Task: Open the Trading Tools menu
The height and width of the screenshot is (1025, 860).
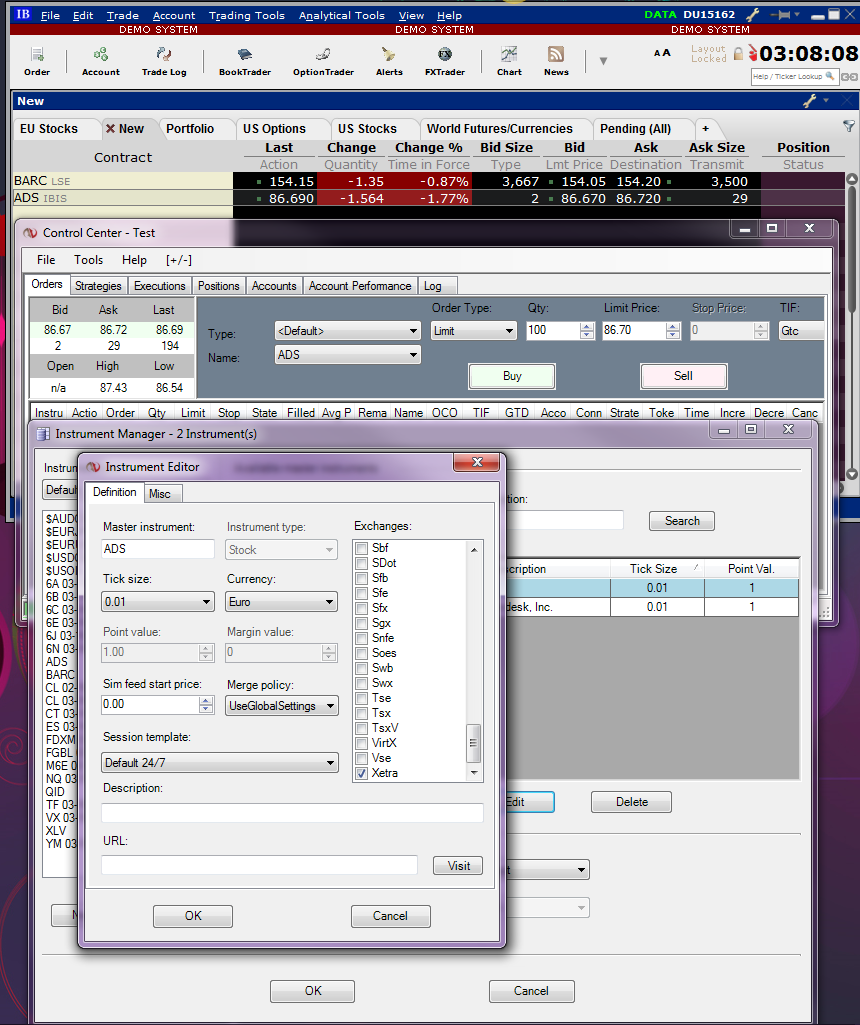Action: coord(246,15)
